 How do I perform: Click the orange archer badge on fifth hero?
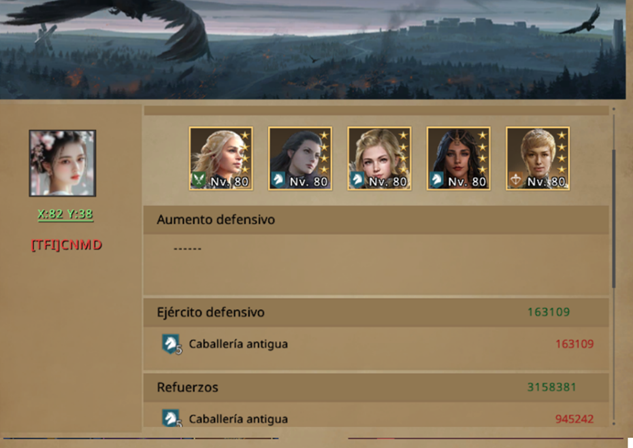pos(515,180)
